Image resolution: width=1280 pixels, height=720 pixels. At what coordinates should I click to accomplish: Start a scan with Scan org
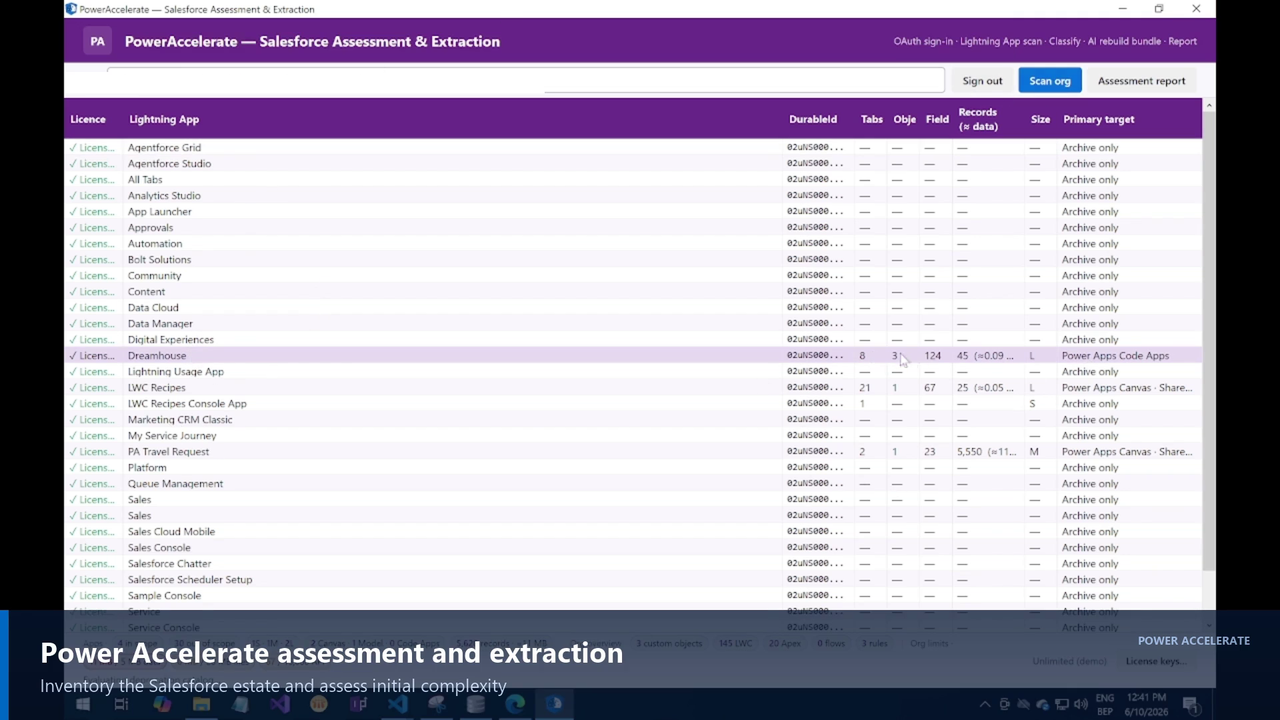[x=1050, y=81]
